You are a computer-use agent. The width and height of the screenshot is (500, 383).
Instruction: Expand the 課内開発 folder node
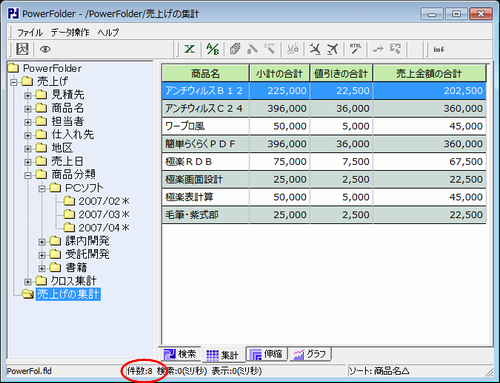coord(42,242)
